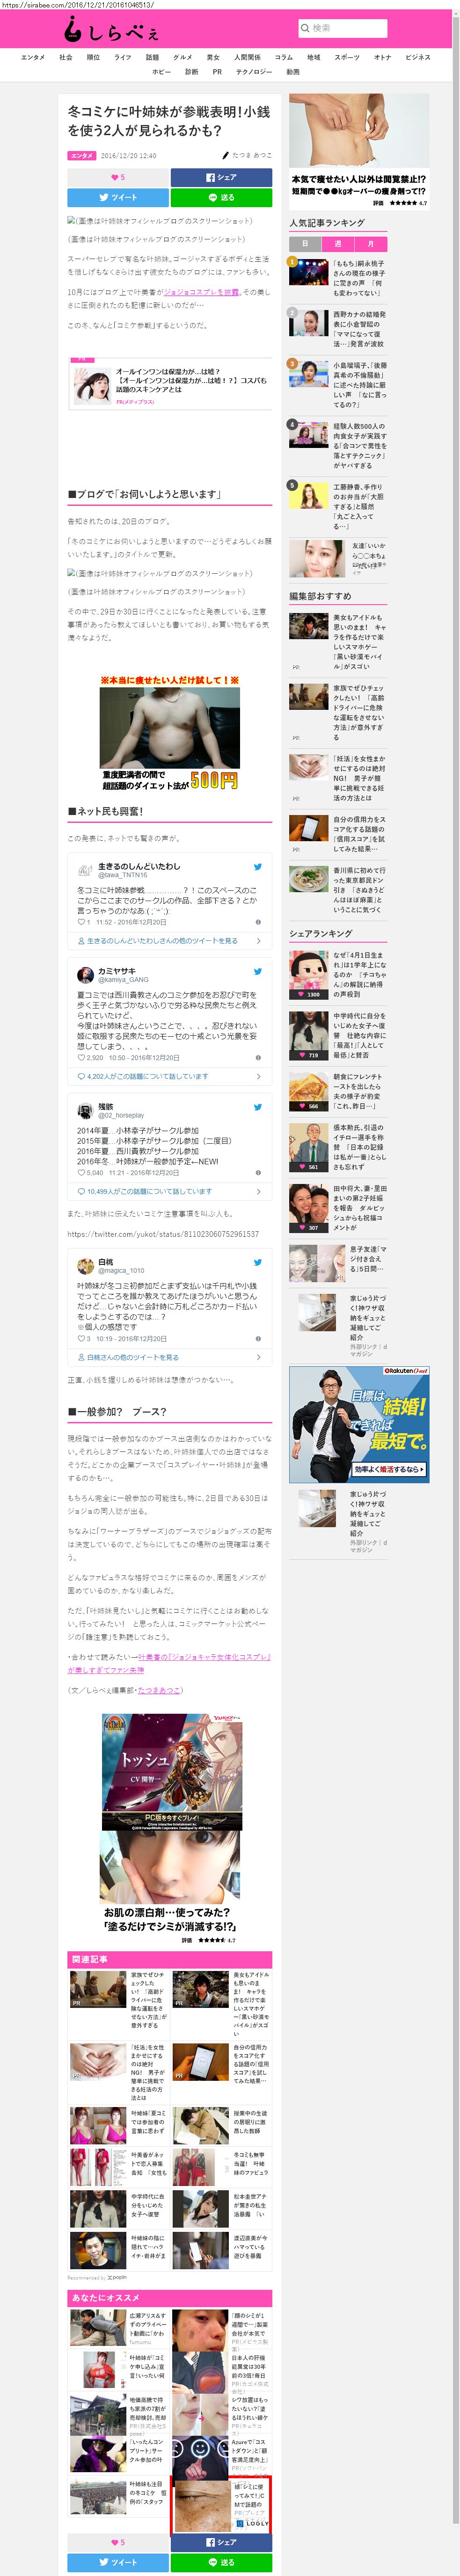Click the Twitter bird on 02_horseplay tweet
Screen dimensions: 460x2576
point(258,1107)
